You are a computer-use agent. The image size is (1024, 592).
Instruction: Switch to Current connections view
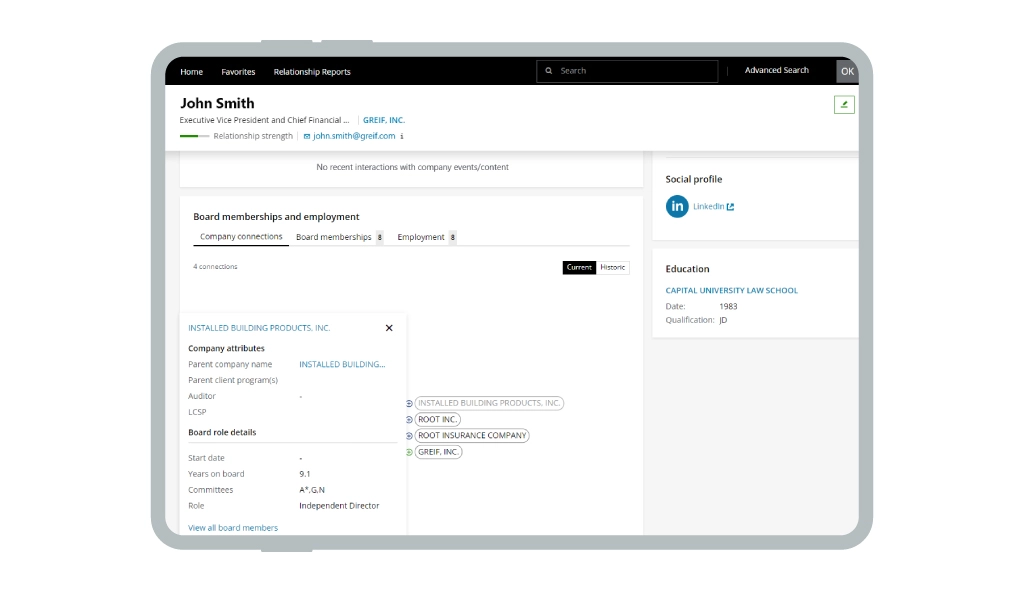(x=579, y=267)
